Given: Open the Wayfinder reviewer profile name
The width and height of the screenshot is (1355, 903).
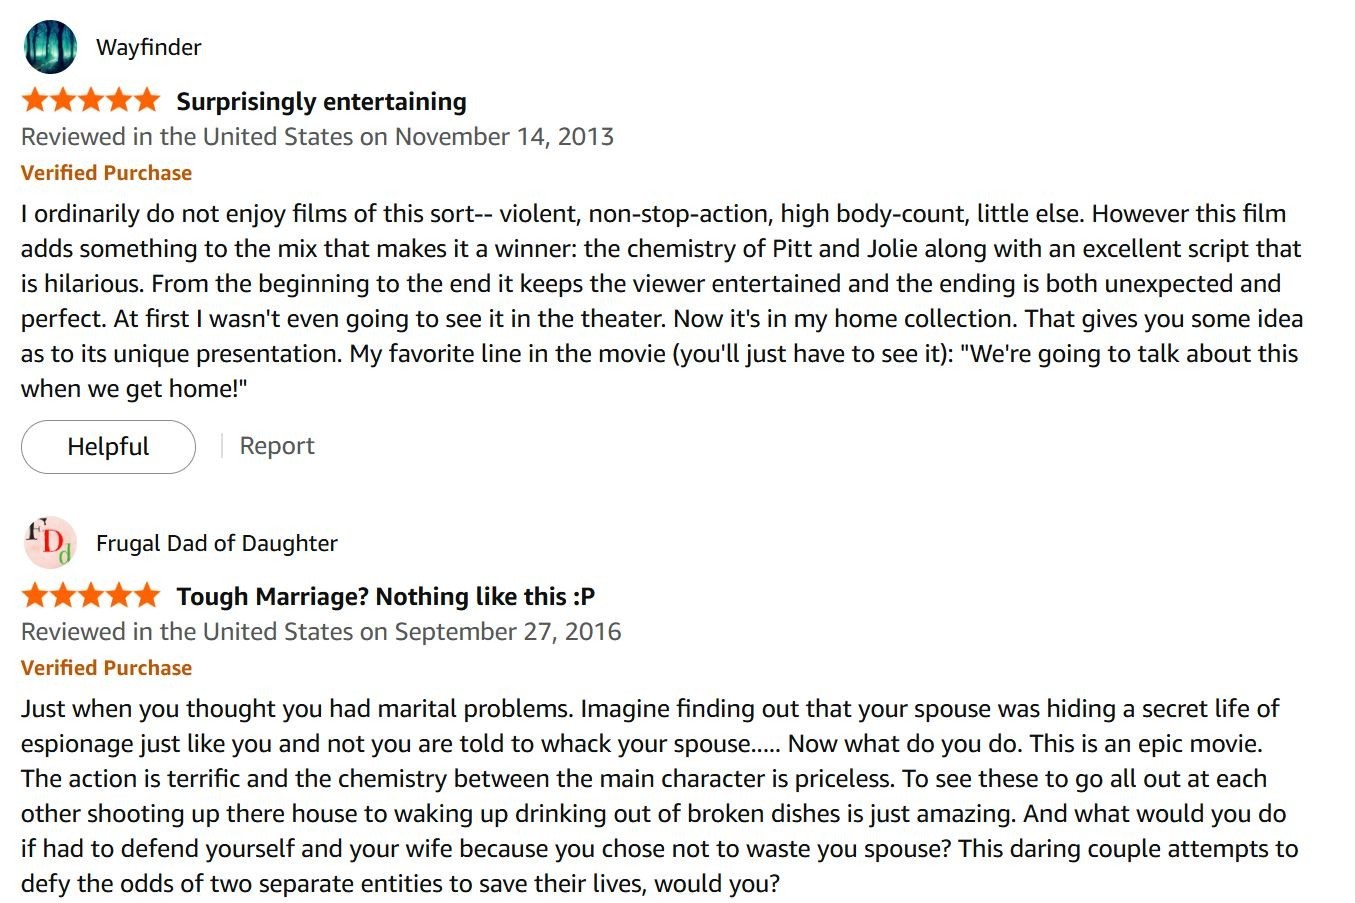Looking at the screenshot, I should (x=149, y=47).
